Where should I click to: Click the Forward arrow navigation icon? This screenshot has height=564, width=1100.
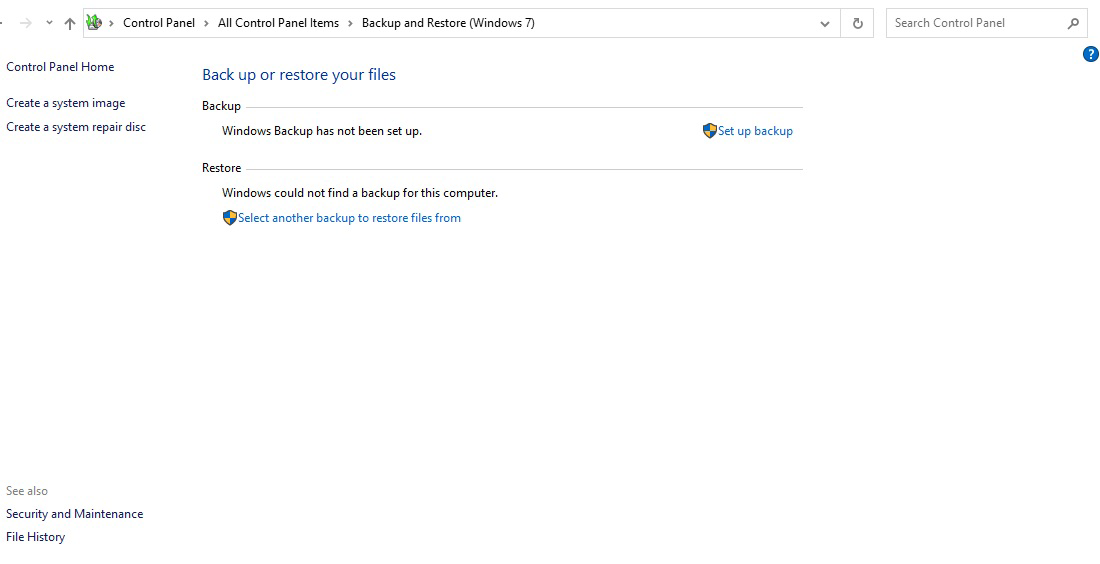(x=26, y=23)
